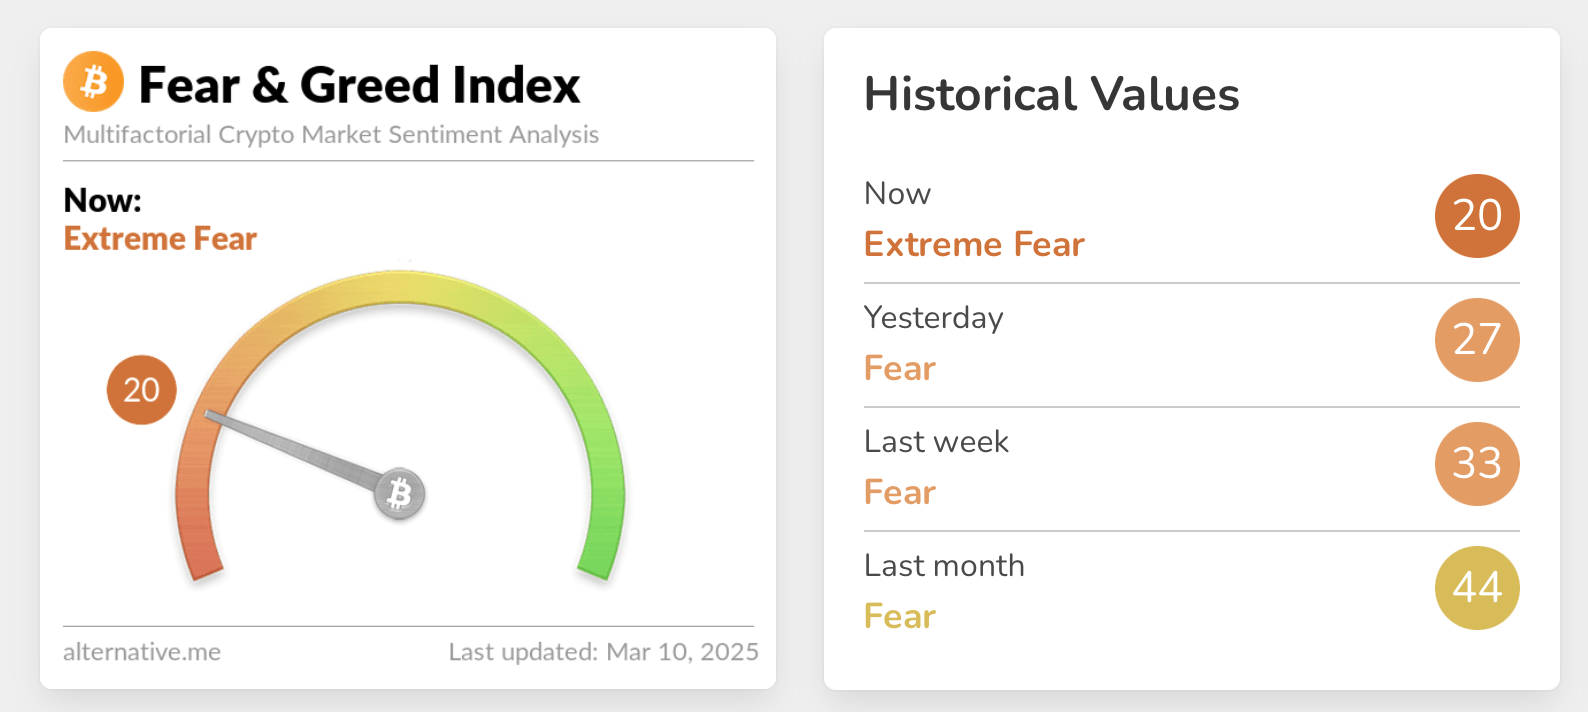
Task: Click the Fear & Greed Index title
Action: click(x=359, y=85)
